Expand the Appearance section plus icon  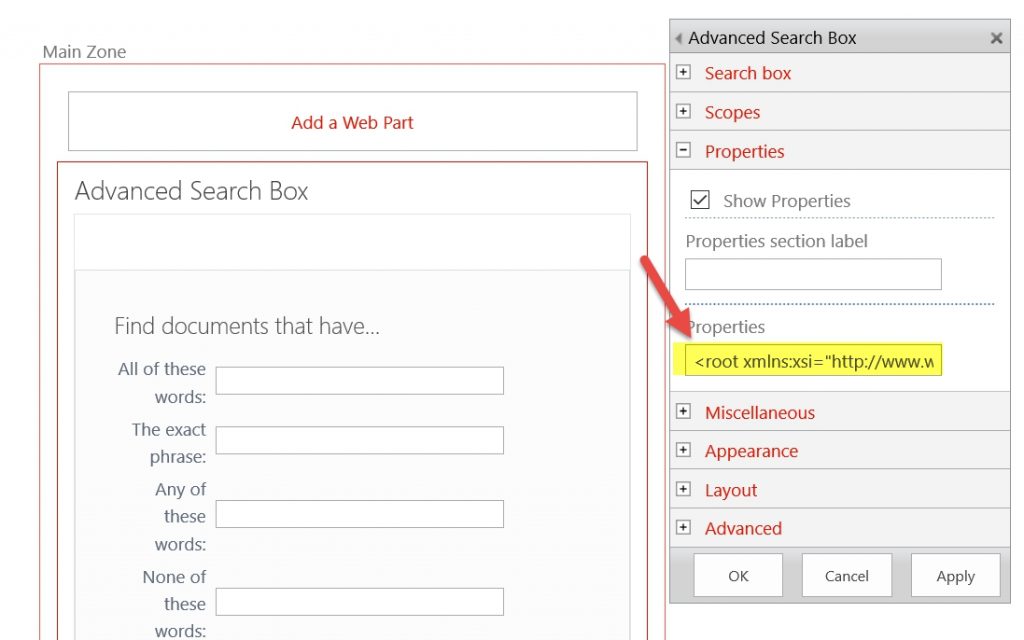click(x=683, y=449)
